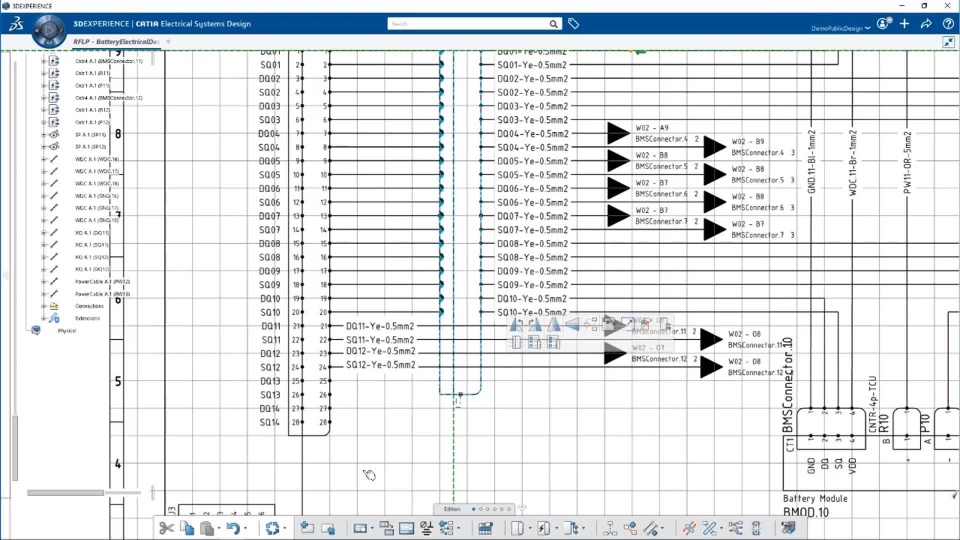Click the search magnifier icon
The width and height of the screenshot is (960, 540).
click(x=553, y=24)
